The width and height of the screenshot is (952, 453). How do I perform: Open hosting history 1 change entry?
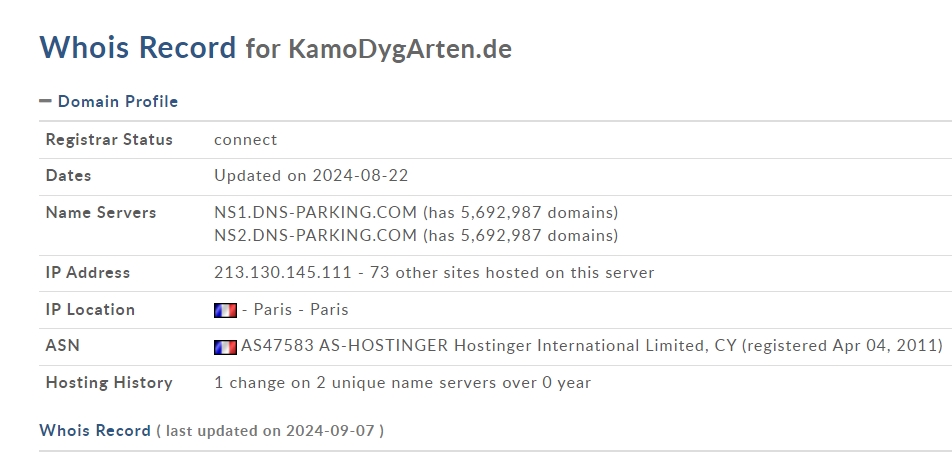pos(402,383)
